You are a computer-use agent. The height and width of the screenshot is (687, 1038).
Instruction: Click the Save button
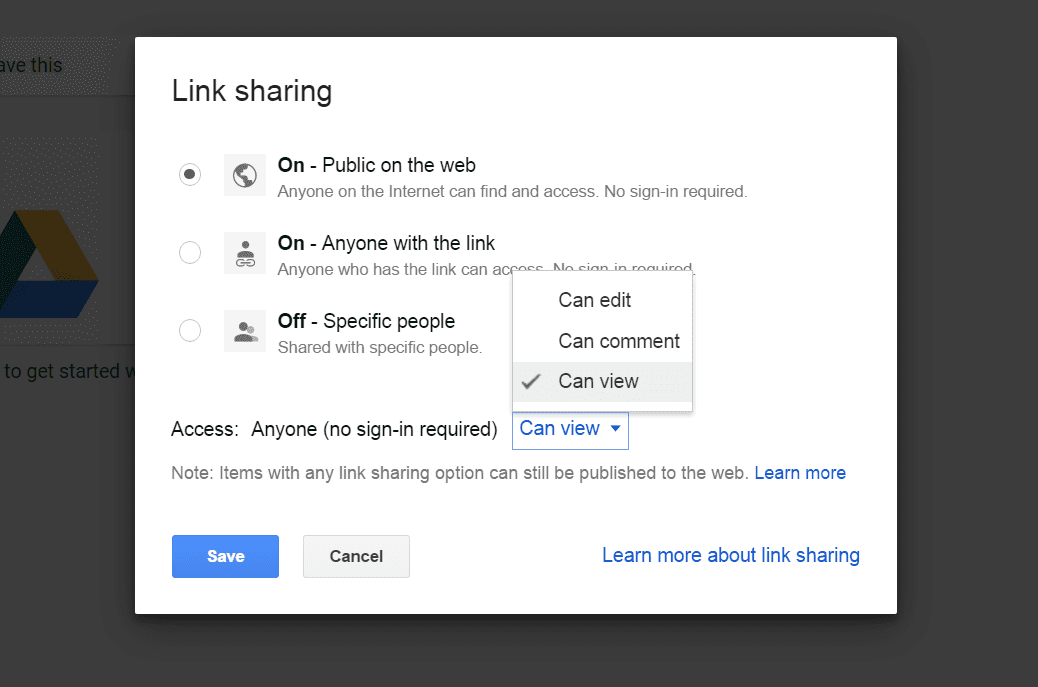click(225, 556)
